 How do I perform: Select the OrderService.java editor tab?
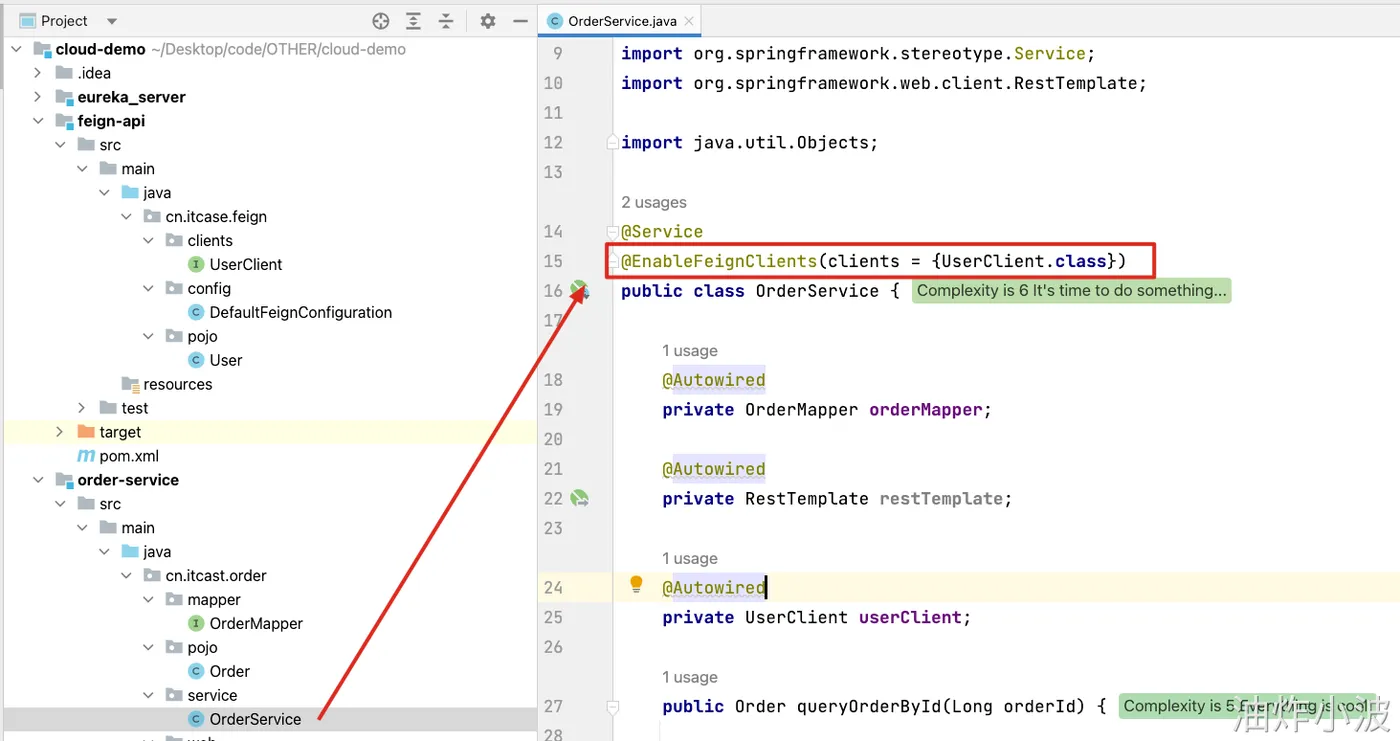[622, 21]
